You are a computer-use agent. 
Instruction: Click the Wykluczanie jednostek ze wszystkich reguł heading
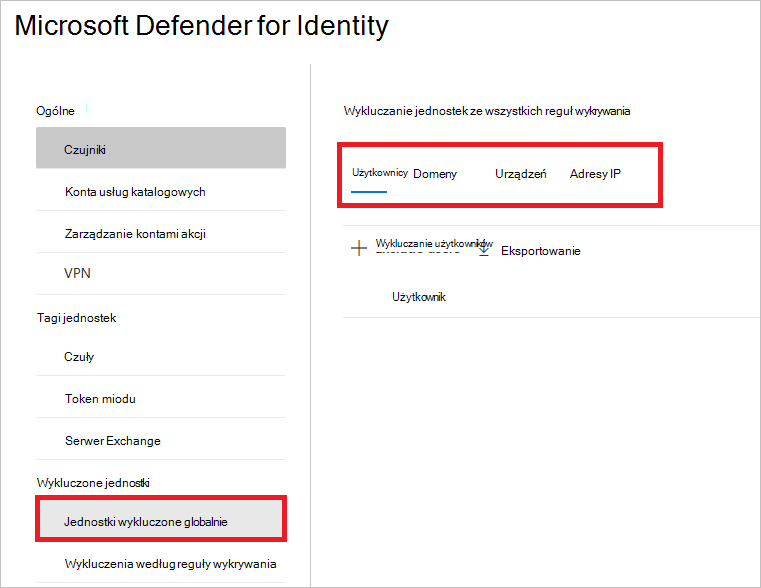(x=487, y=111)
